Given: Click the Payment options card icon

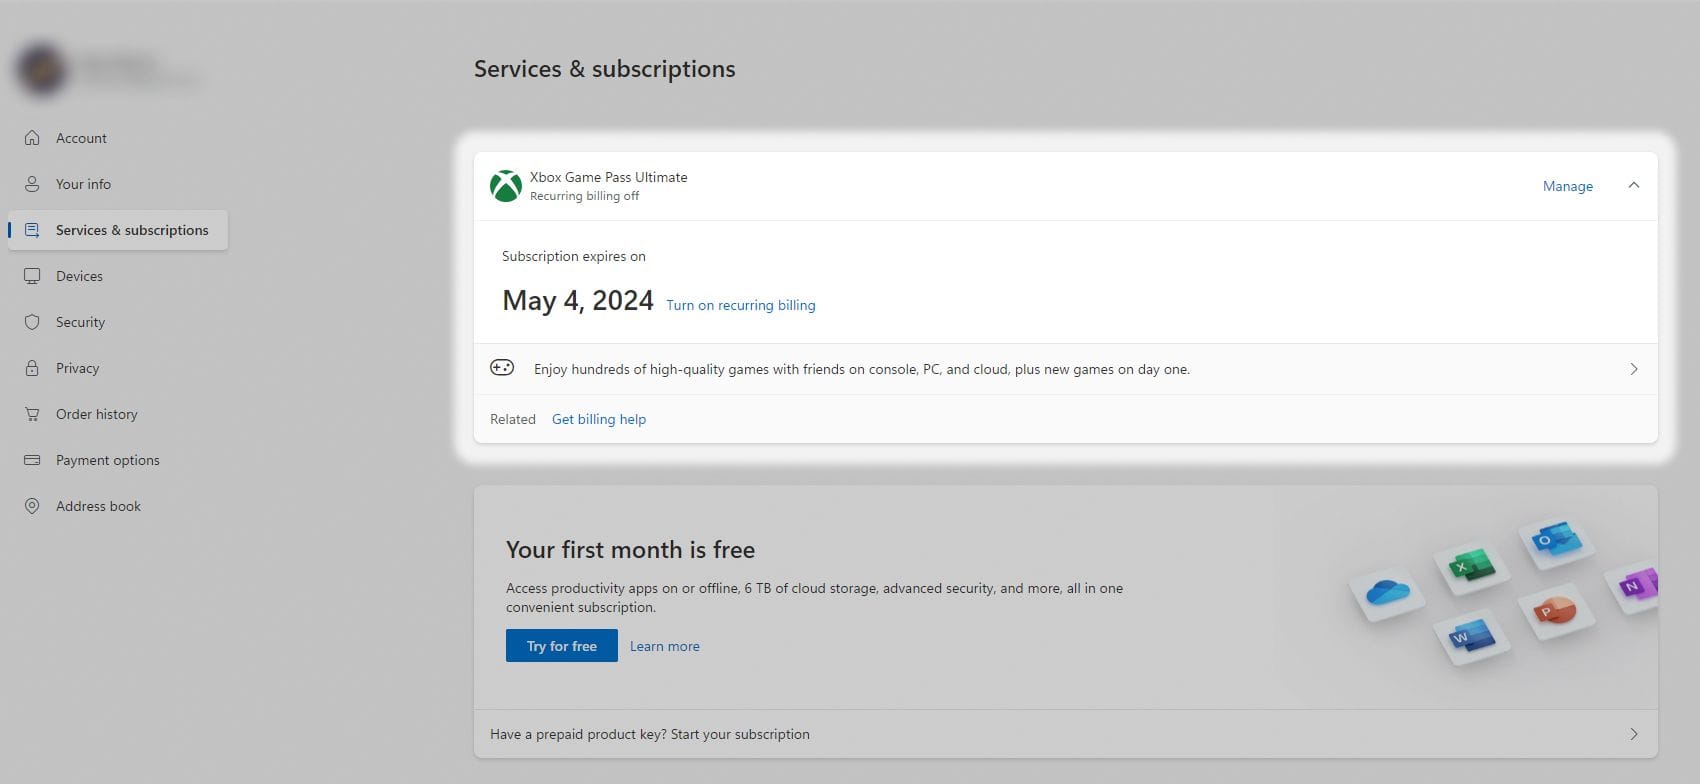Looking at the screenshot, I should 32,460.
